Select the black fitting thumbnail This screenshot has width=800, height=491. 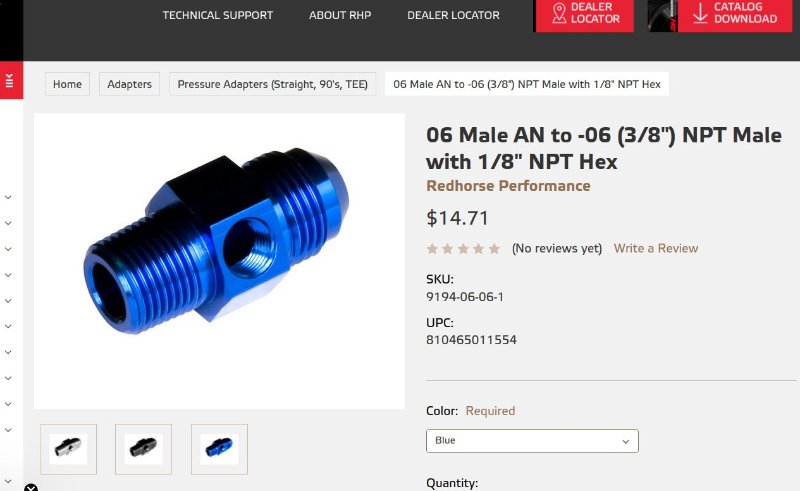coord(143,449)
